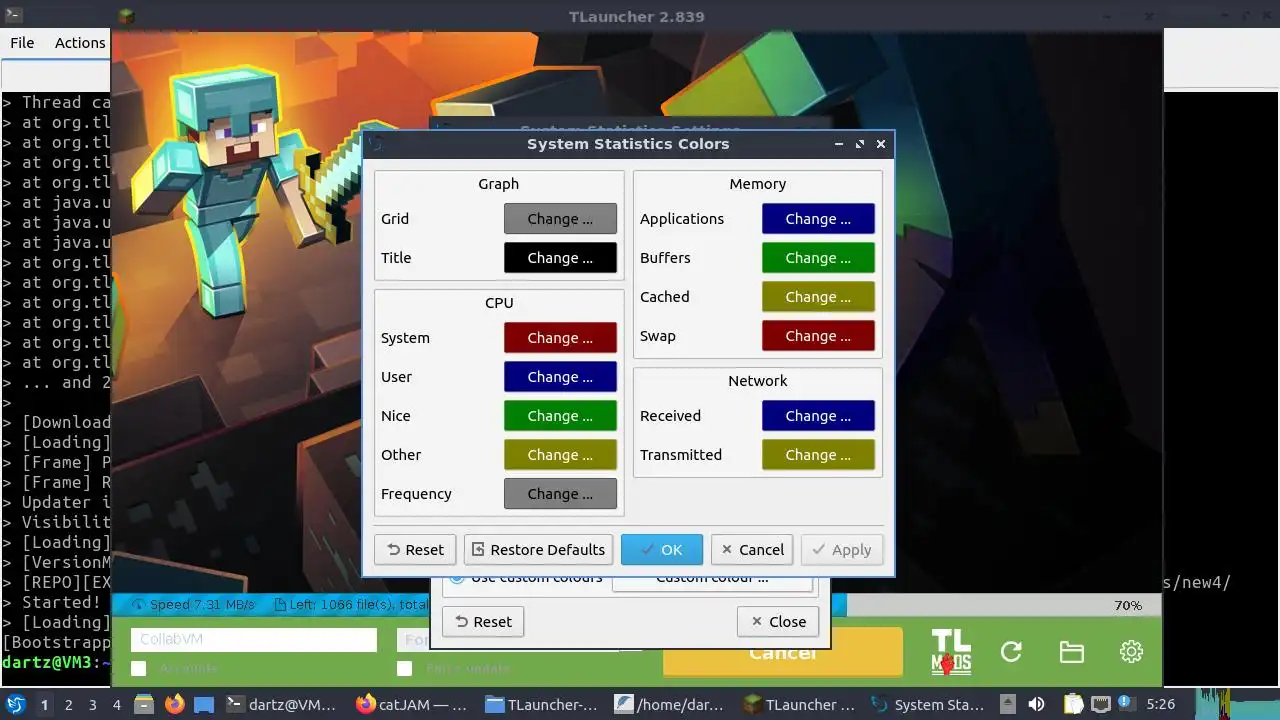The width and height of the screenshot is (1280, 720).
Task: Click the show desktop icon in taskbar
Action: click(x=203, y=704)
